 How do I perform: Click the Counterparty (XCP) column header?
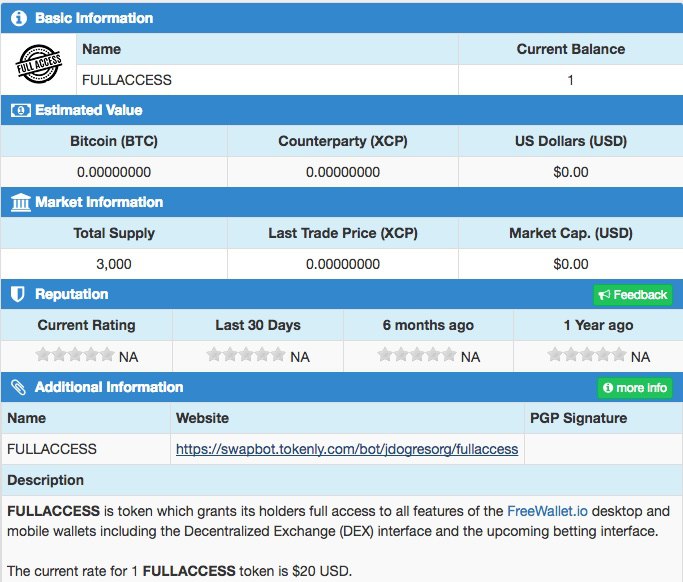(x=343, y=141)
